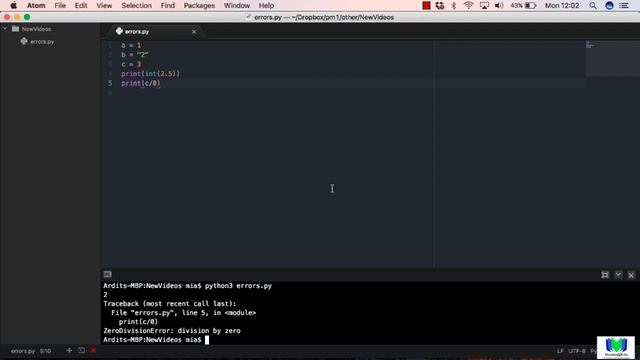Image resolution: width=640 pixels, height=360 pixels.
Task: Click errors.py file name in status bar
Action: click(23, 351)
